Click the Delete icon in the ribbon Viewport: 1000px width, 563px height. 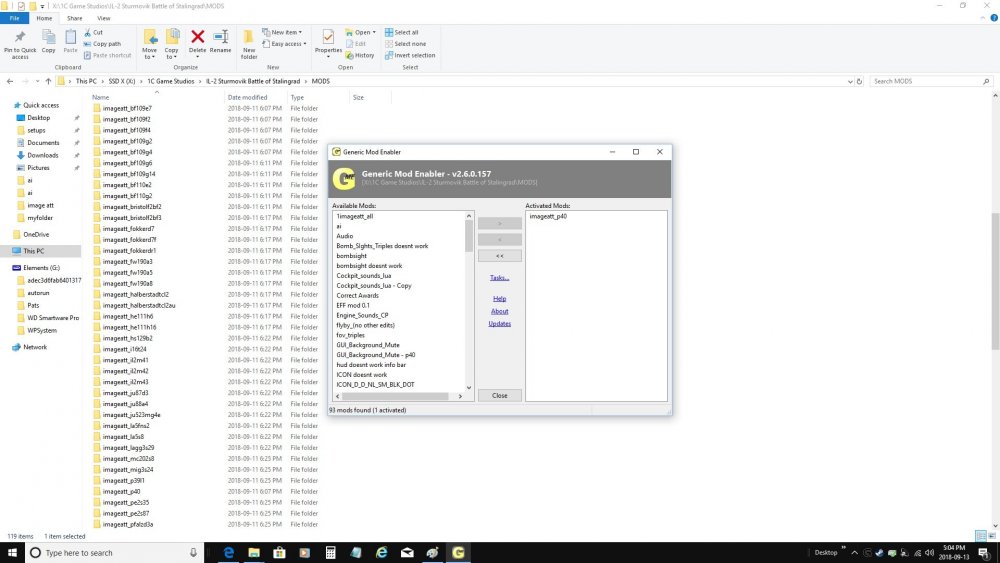197,41
